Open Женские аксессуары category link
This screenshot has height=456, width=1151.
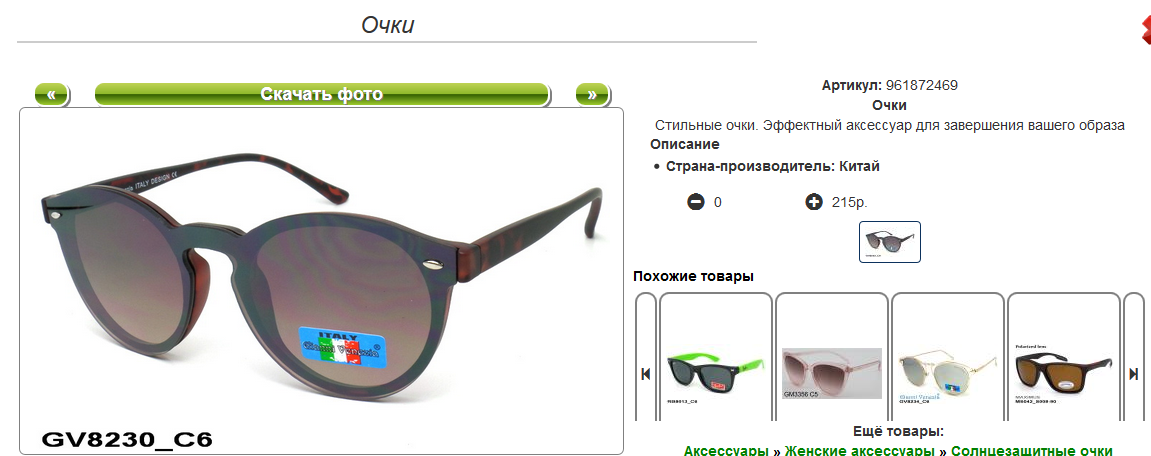pyautogui.click(x=860, y=450)
